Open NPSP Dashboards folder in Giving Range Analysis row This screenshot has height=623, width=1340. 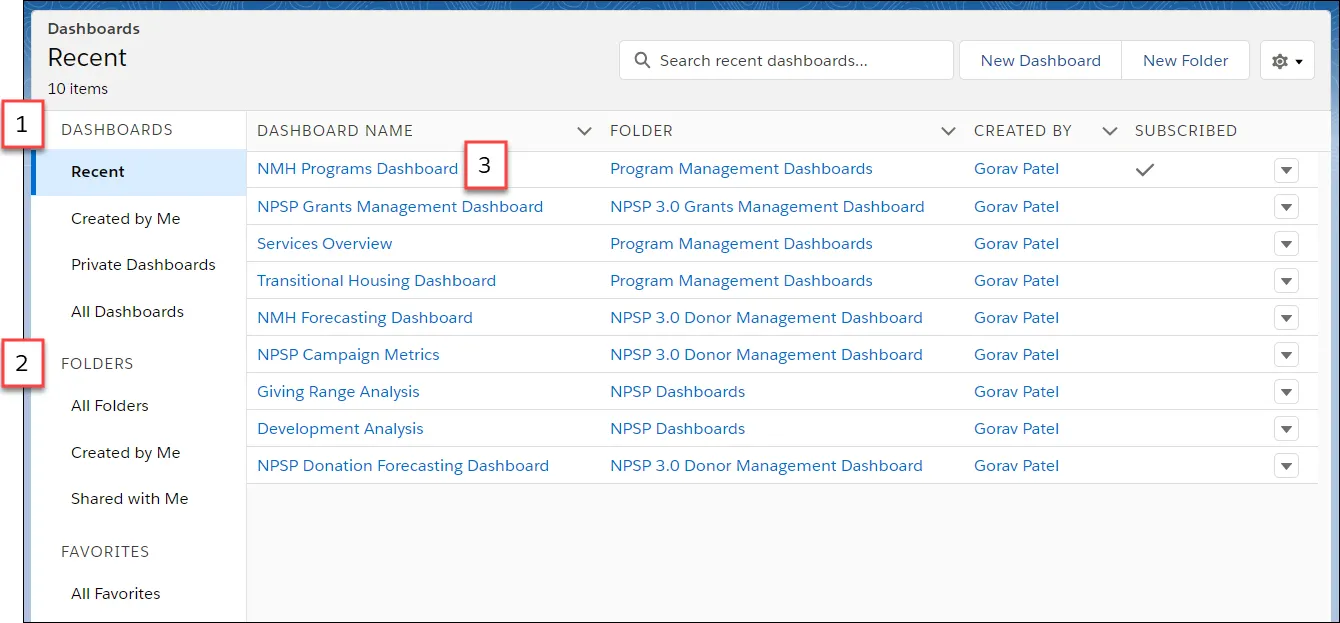coord(677,392)
